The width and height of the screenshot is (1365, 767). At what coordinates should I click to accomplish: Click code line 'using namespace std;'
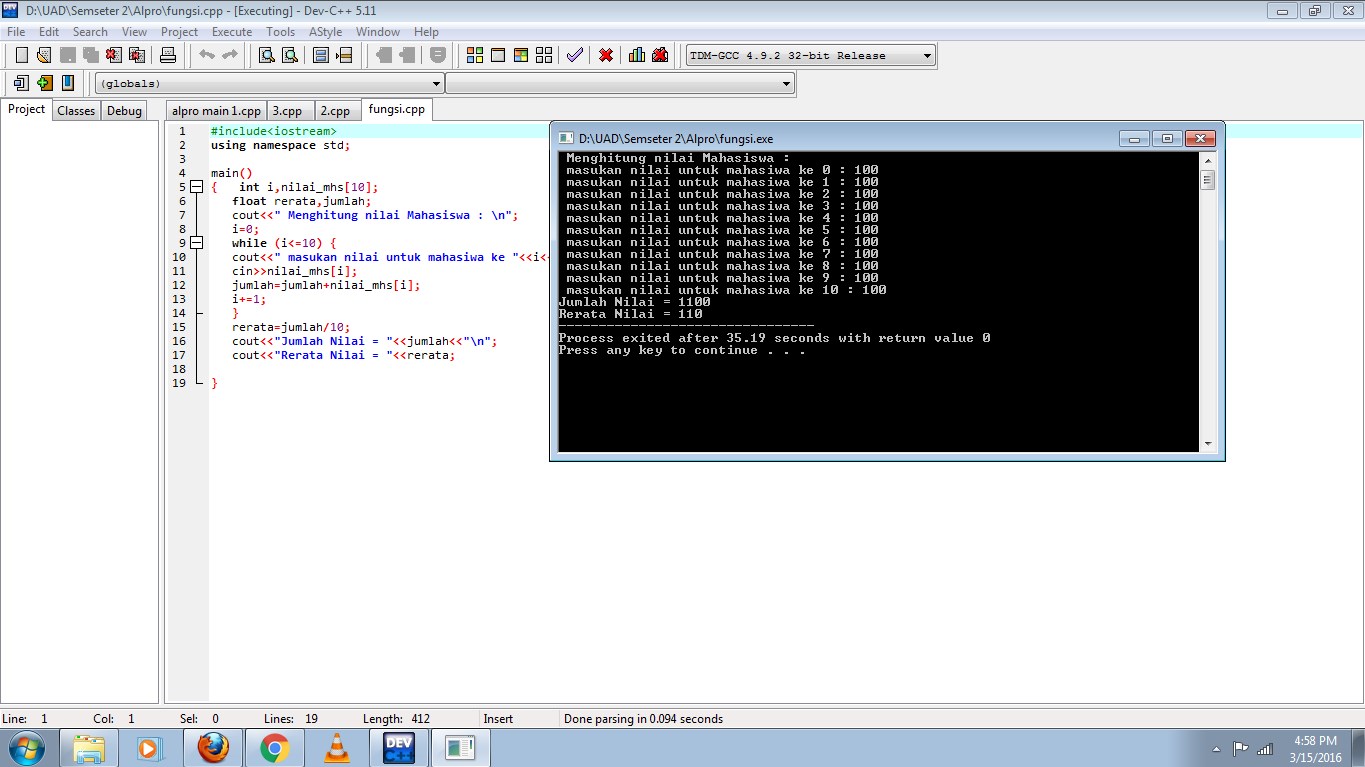pyautogui.click(x=281, y=145)
